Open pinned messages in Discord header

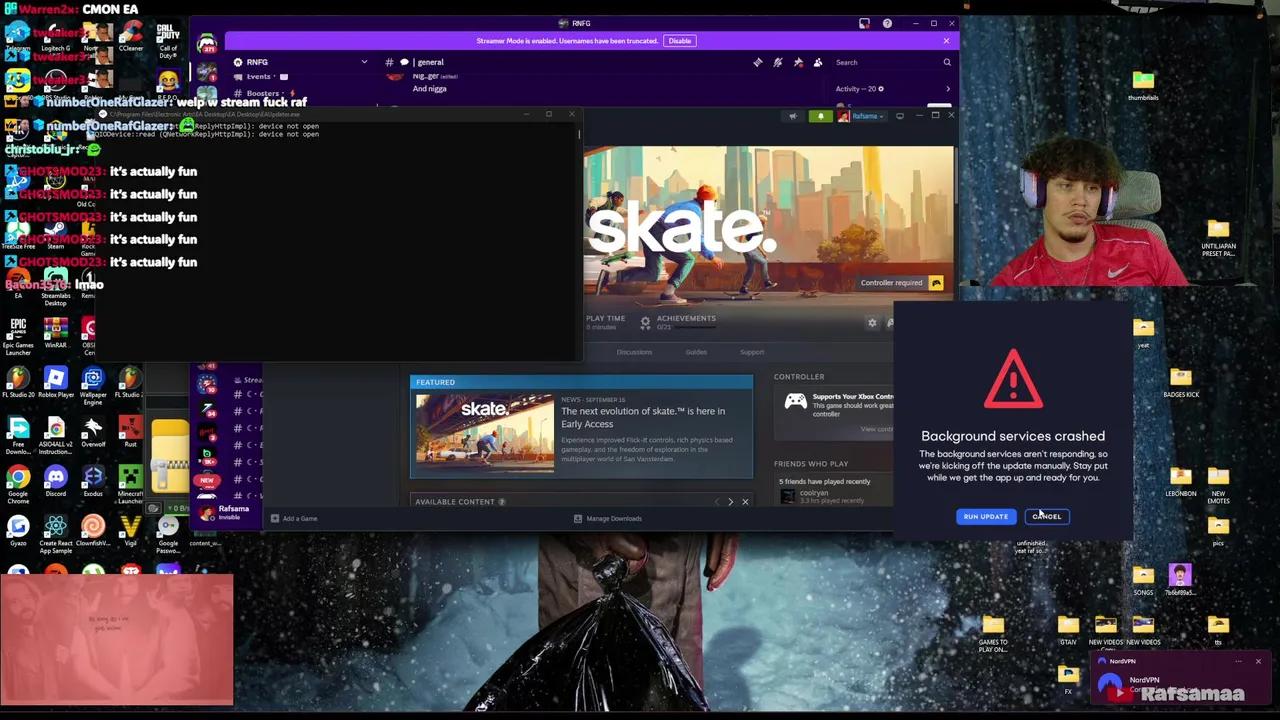(798, 62)
